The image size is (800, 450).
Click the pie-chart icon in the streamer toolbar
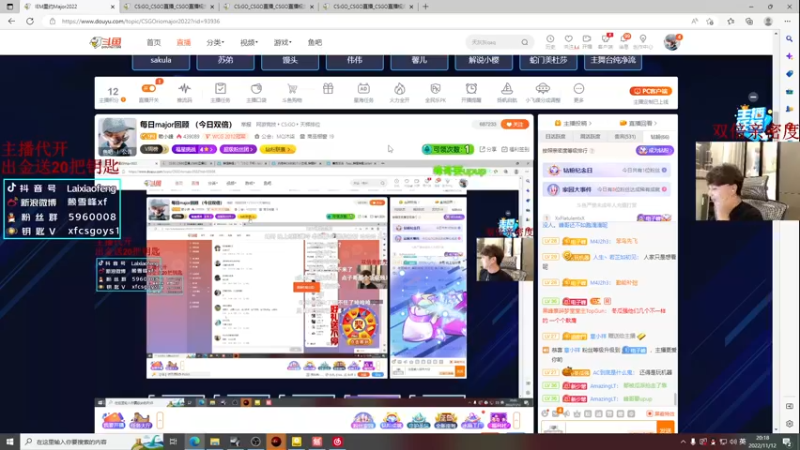coord(256,89)
